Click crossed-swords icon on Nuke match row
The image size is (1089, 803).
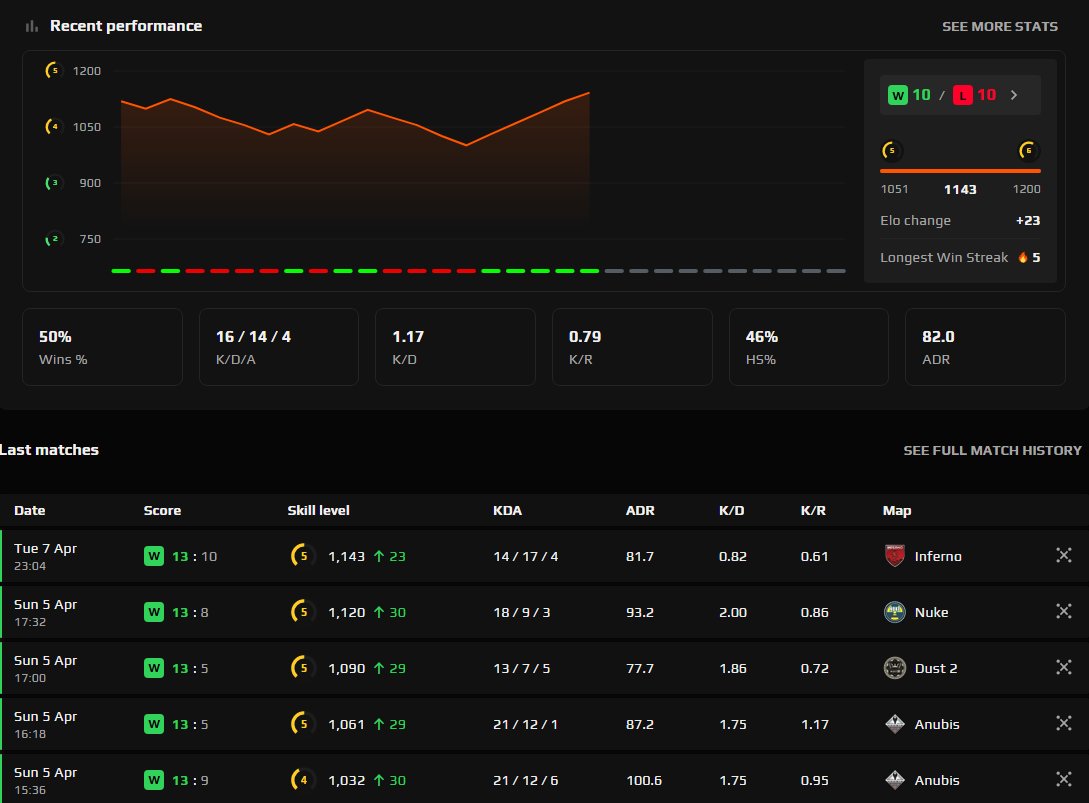[1063, 611]
